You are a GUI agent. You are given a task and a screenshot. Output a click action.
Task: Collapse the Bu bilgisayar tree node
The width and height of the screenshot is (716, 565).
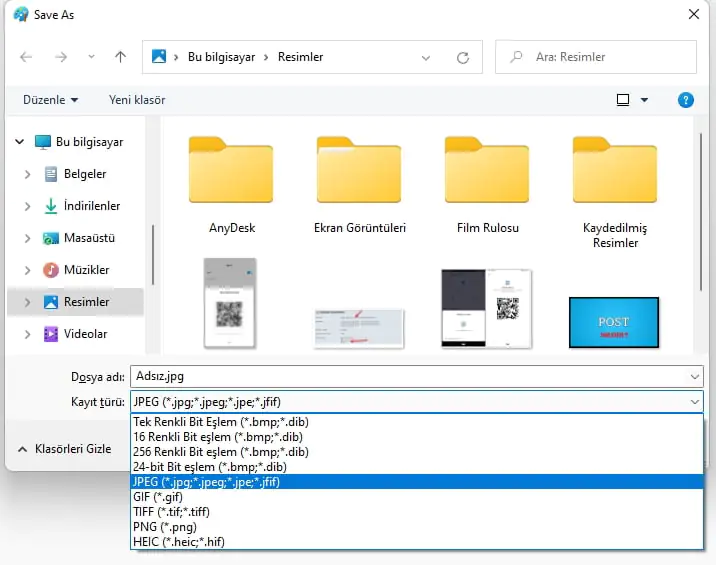pyautogui.click(x=19, y=142)
